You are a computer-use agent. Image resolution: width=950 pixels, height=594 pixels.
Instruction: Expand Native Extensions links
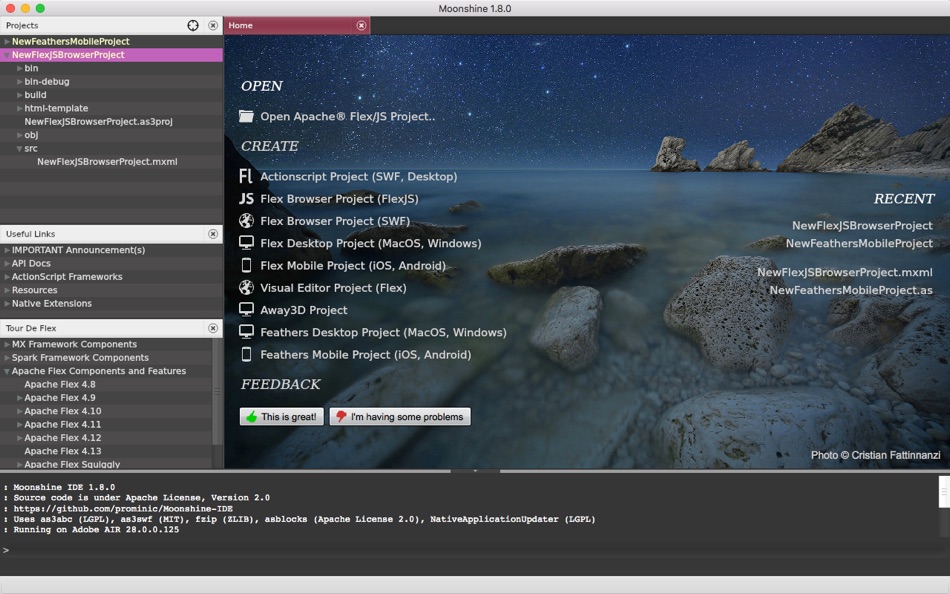7,303
